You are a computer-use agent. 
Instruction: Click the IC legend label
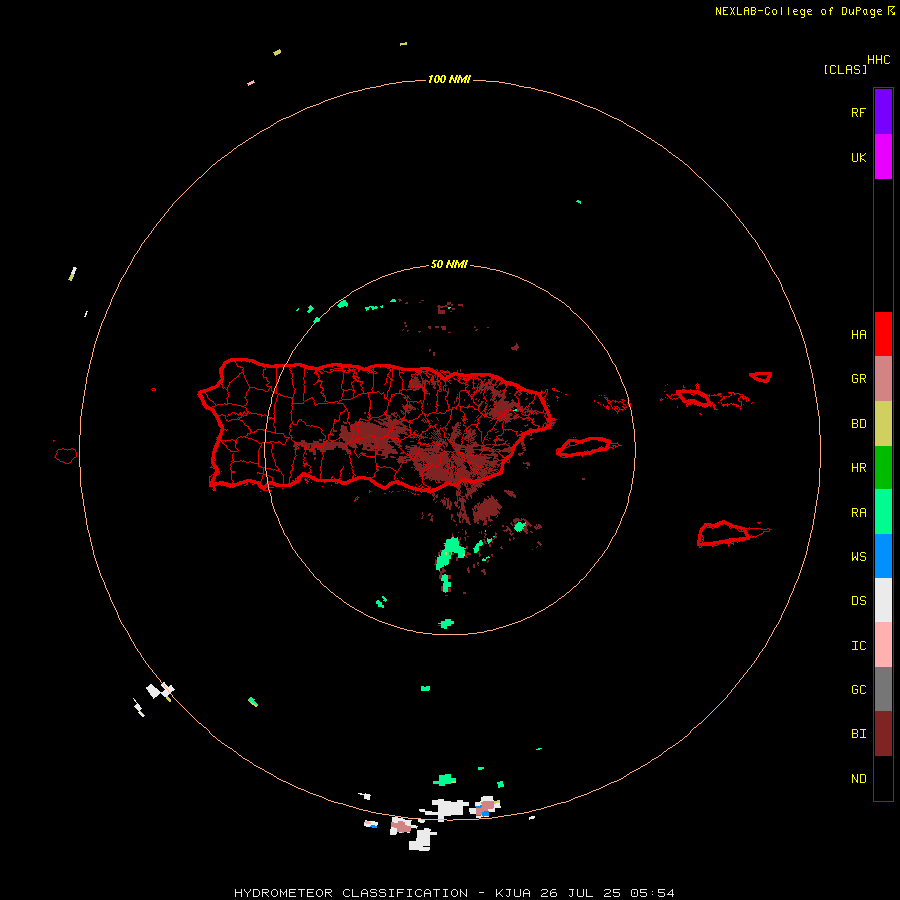coord(858,645)
